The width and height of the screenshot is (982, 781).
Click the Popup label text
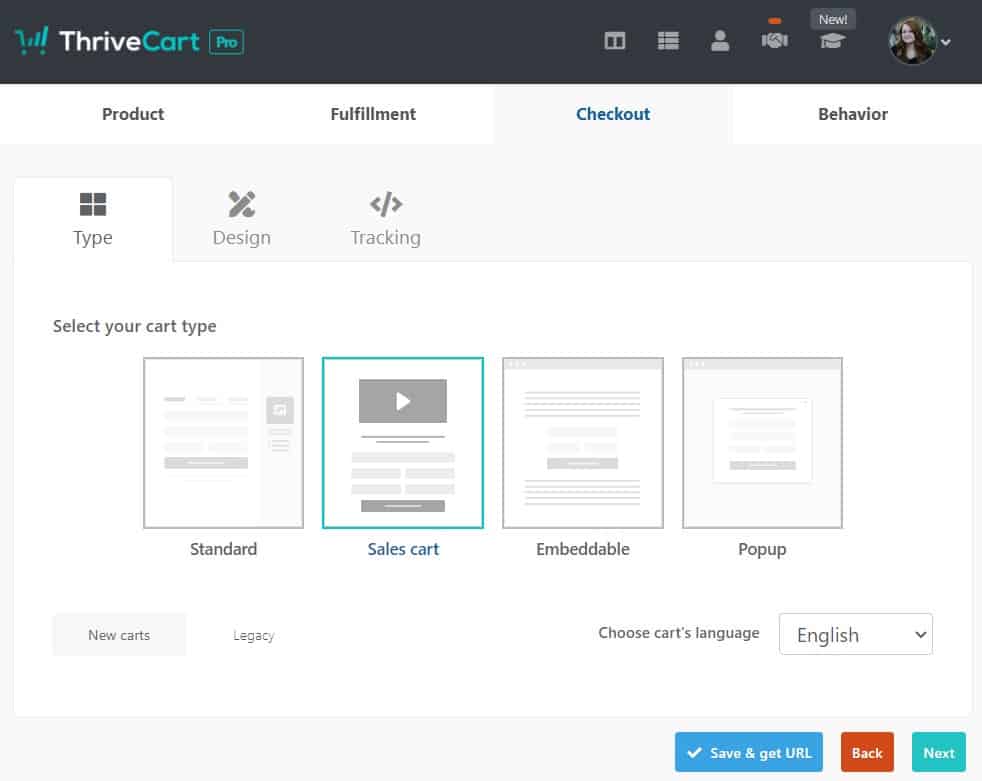click(762, 550)
